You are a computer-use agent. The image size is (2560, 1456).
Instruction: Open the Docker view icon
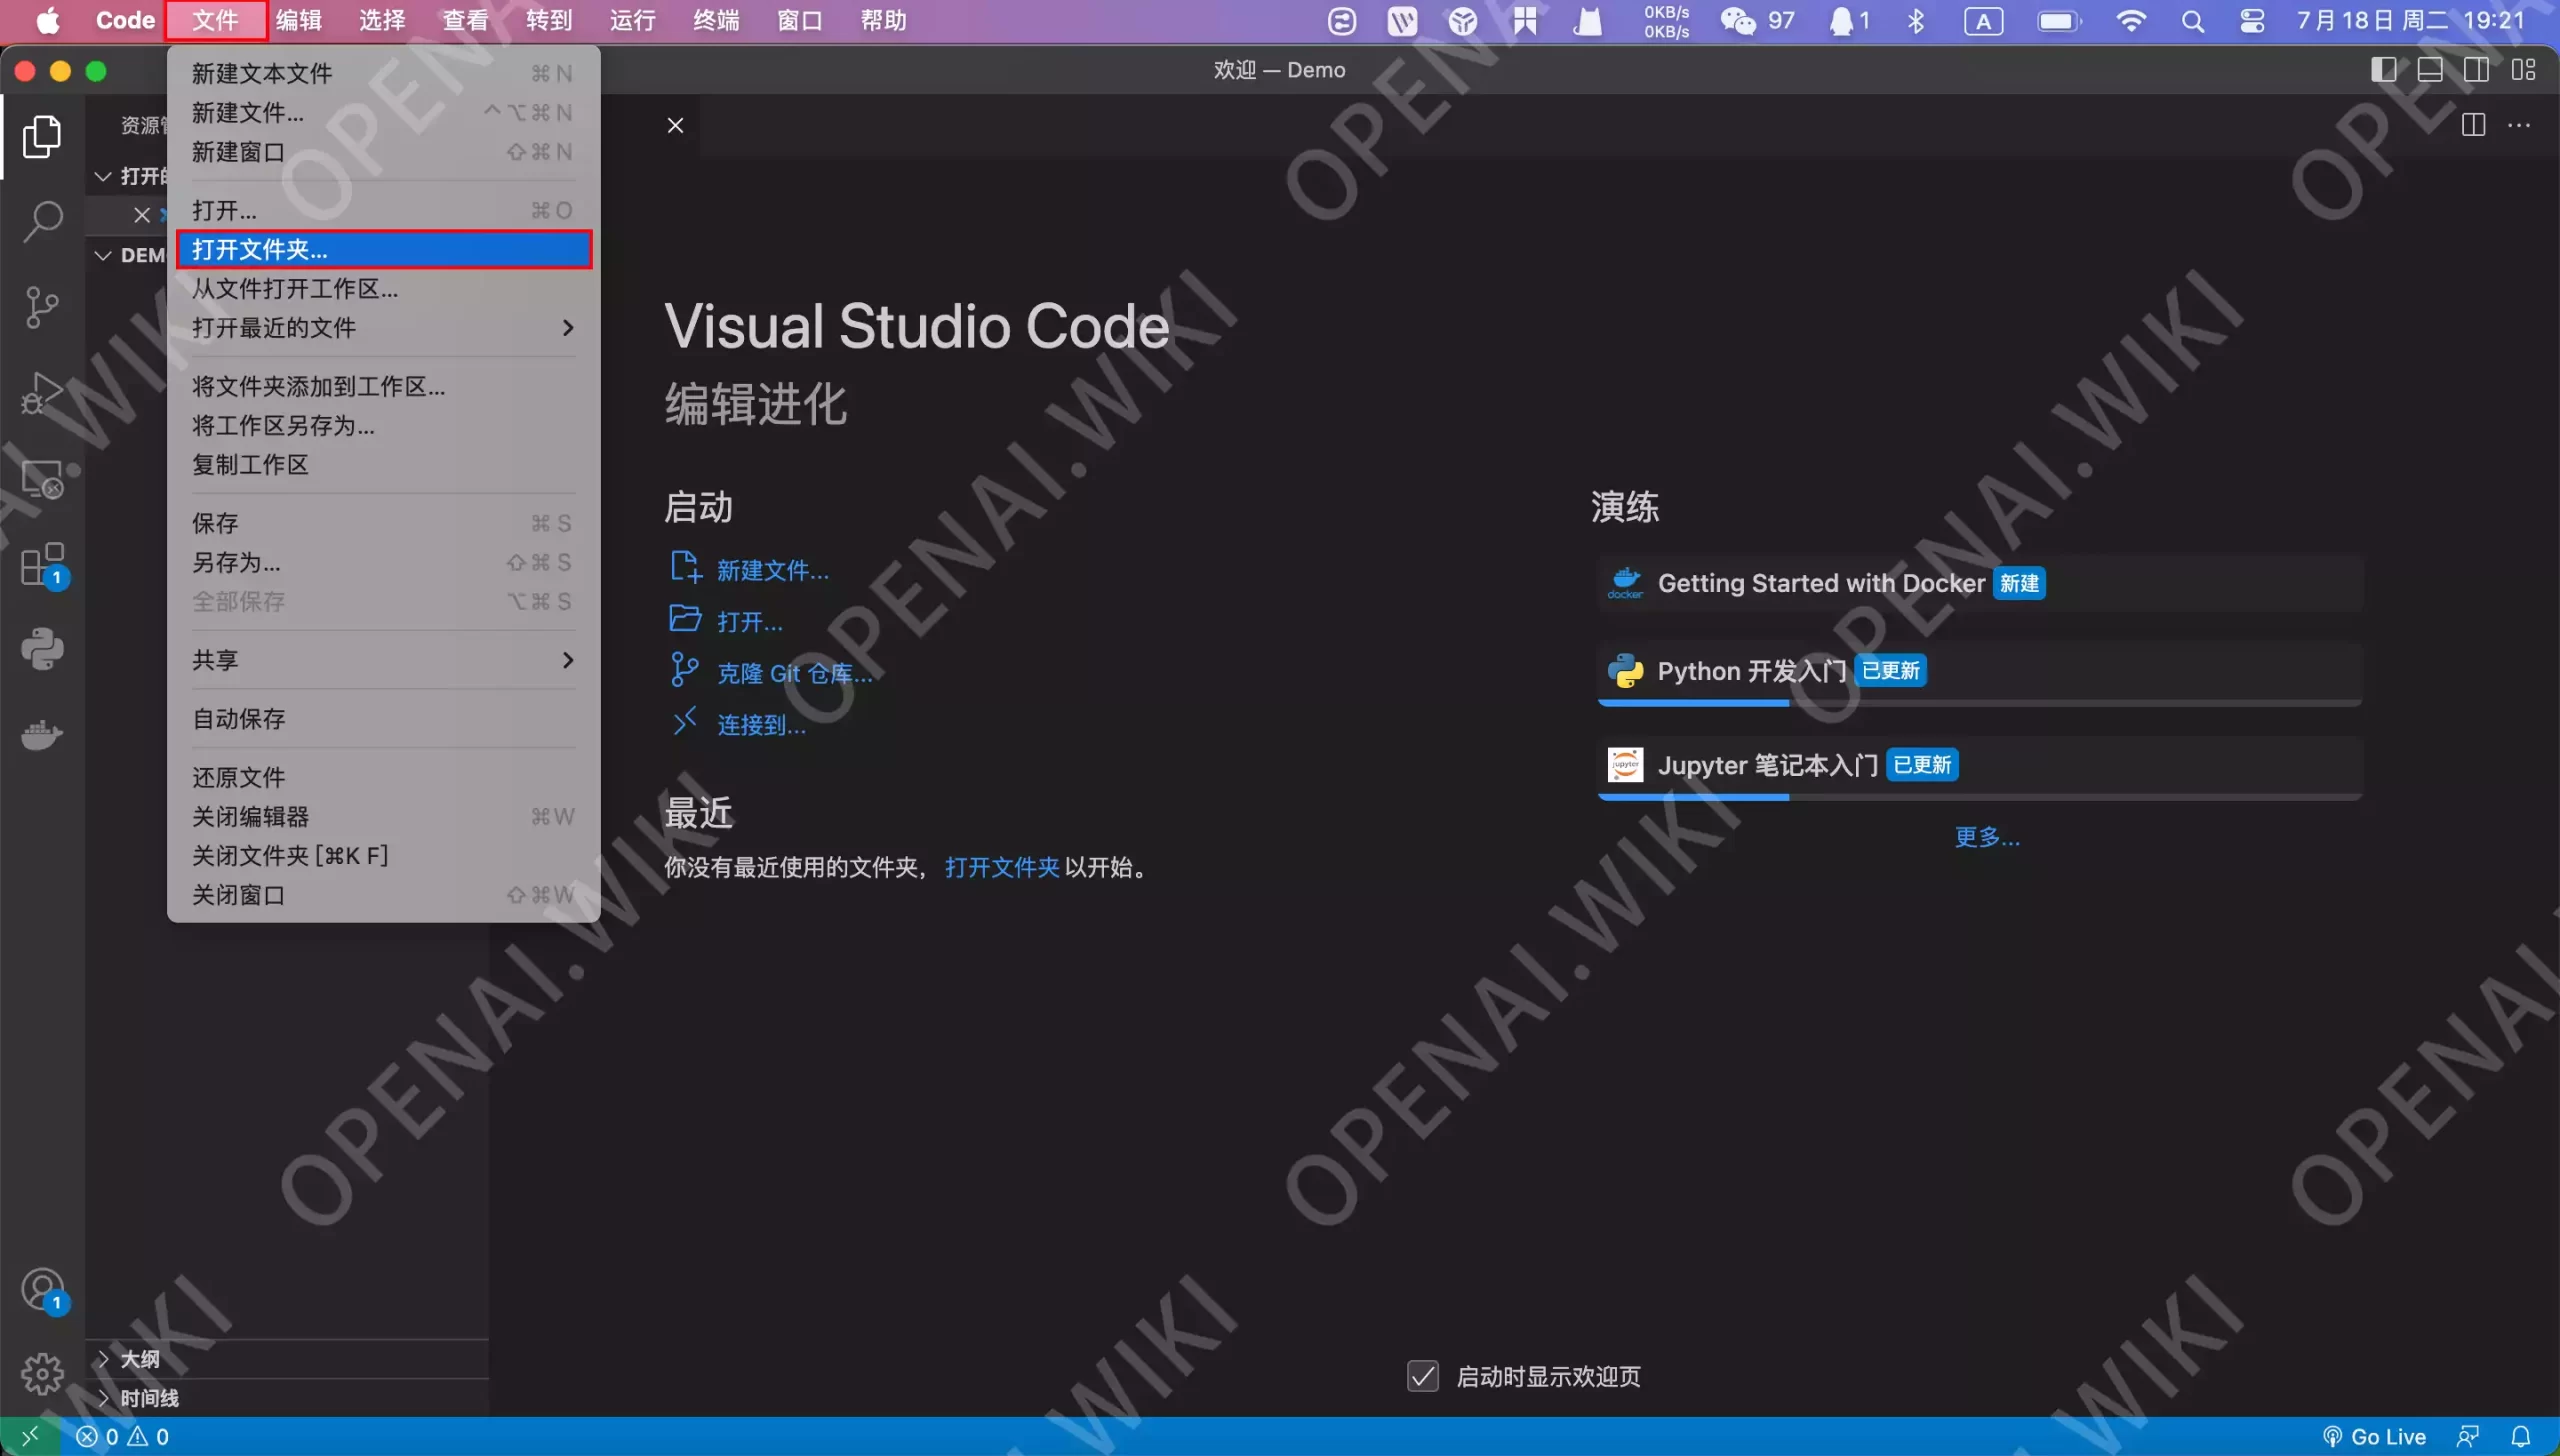coord(42,735)
